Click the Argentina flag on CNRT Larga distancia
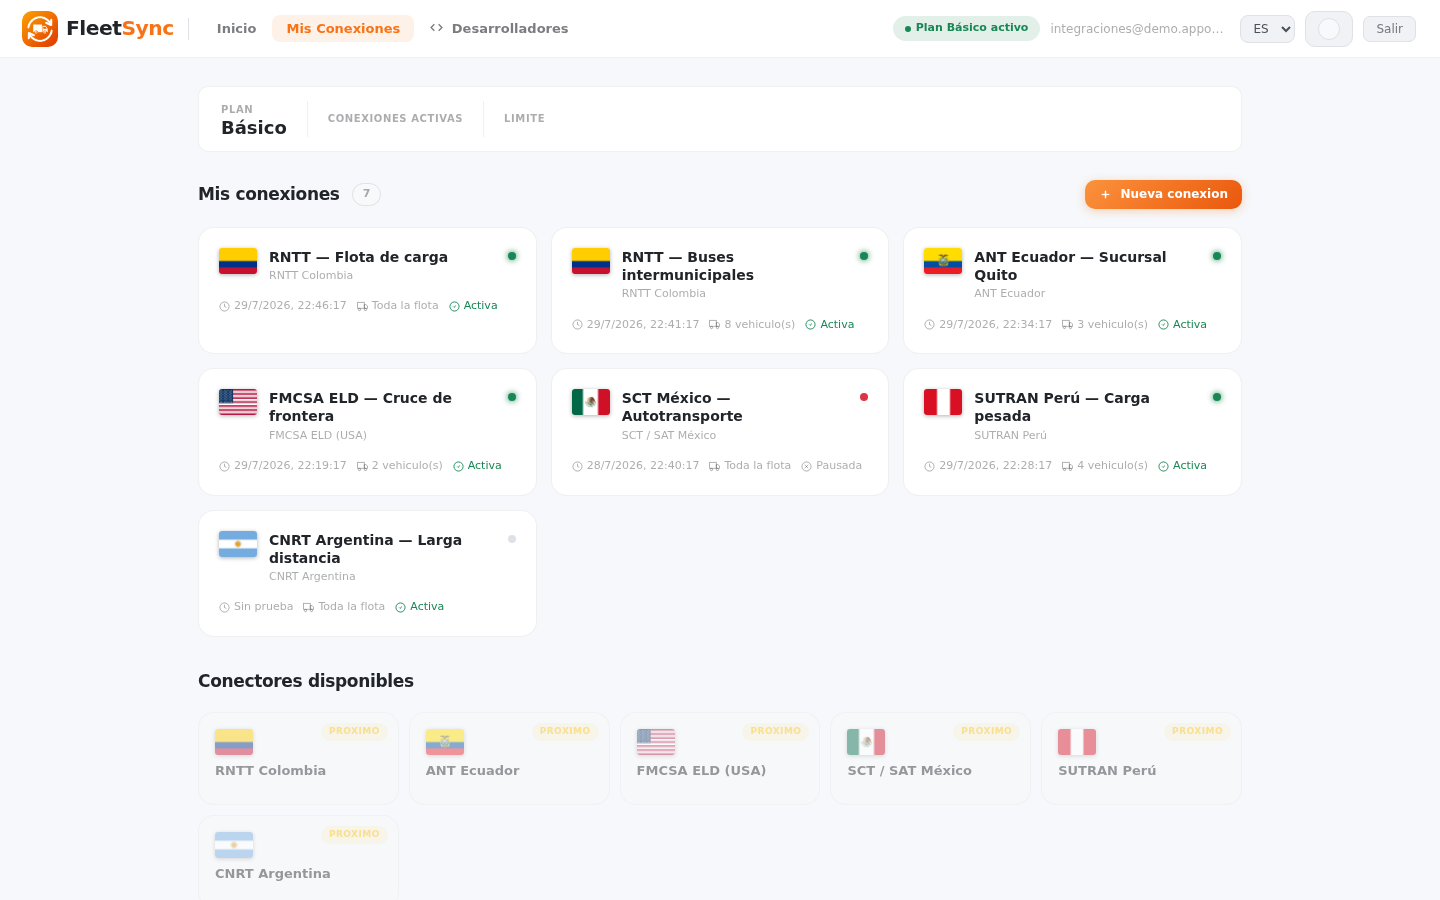This screenshot has width=1440, height=900. (x=238, y=544)
